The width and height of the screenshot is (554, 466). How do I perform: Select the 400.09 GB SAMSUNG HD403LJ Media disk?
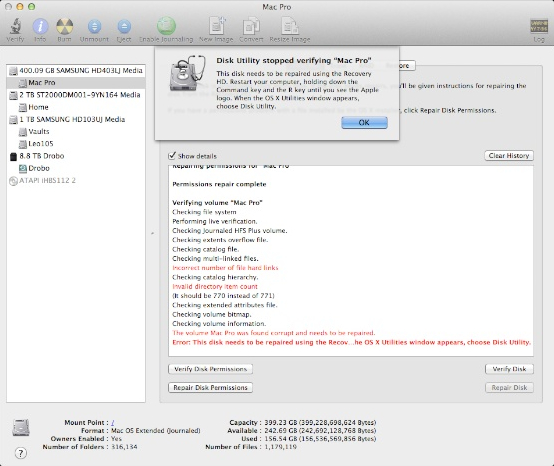tap(76, 71)
